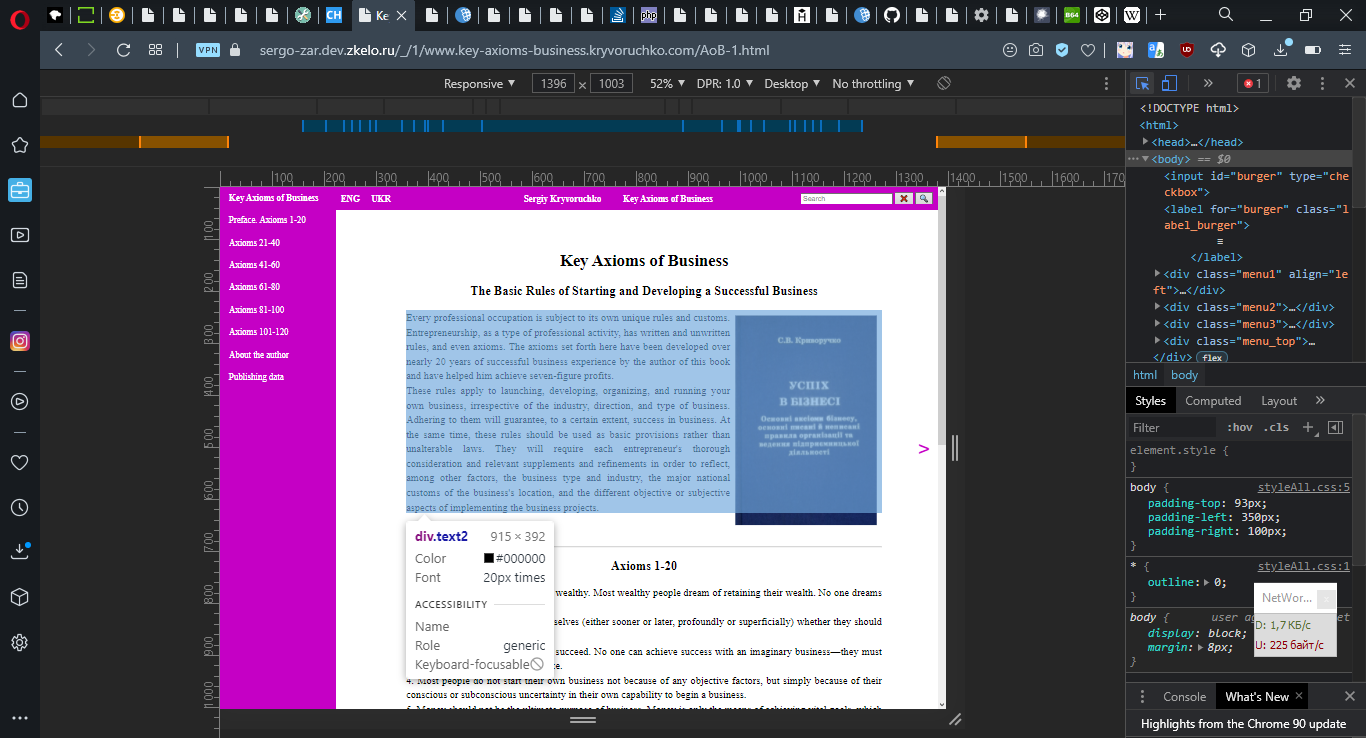Take a snapshot using the camera icon in the address bar
Image resolution: width=1366 pixels, height=738 pixels.
[1036, 50]
